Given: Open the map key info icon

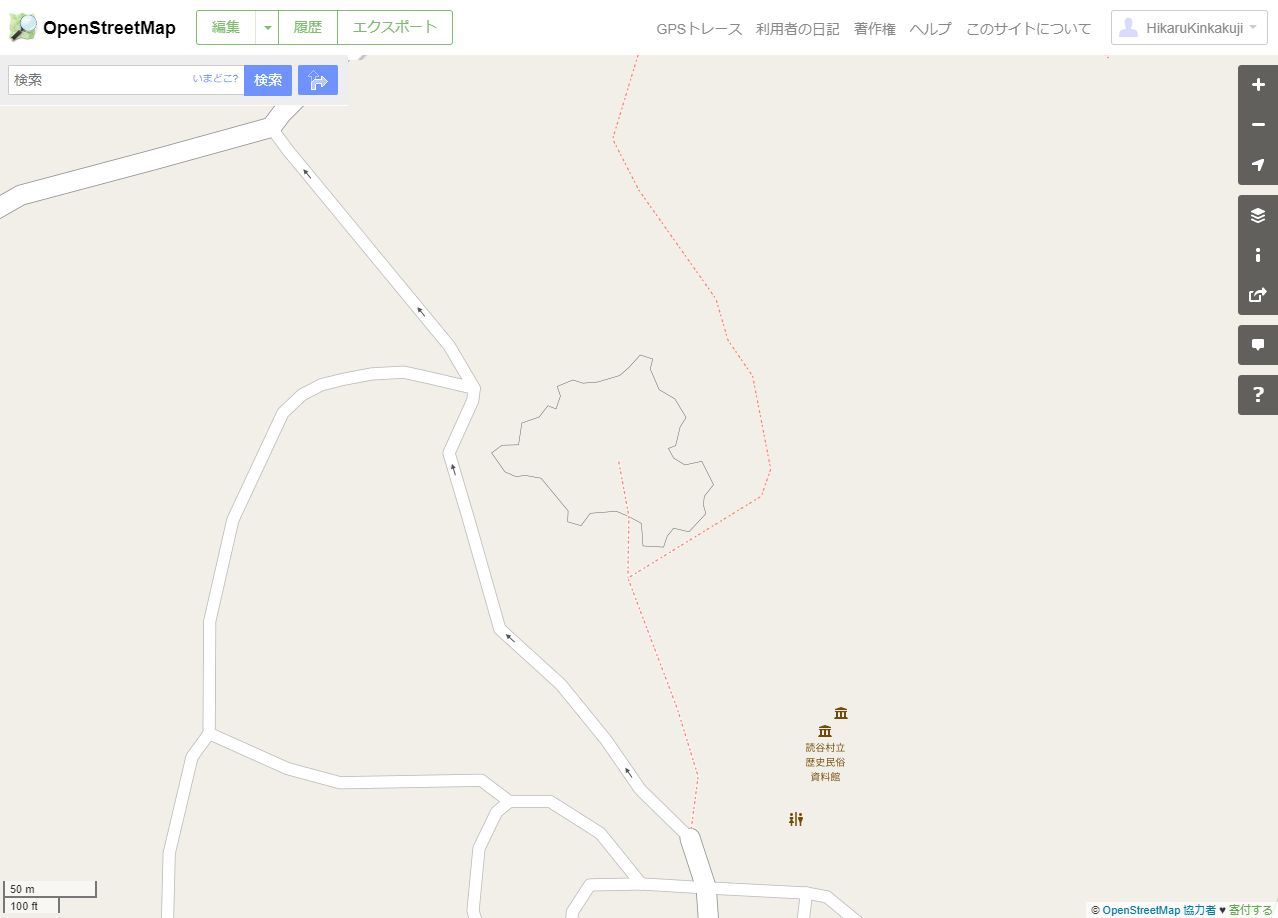Looking at the screenshot, I should 1258,255.
